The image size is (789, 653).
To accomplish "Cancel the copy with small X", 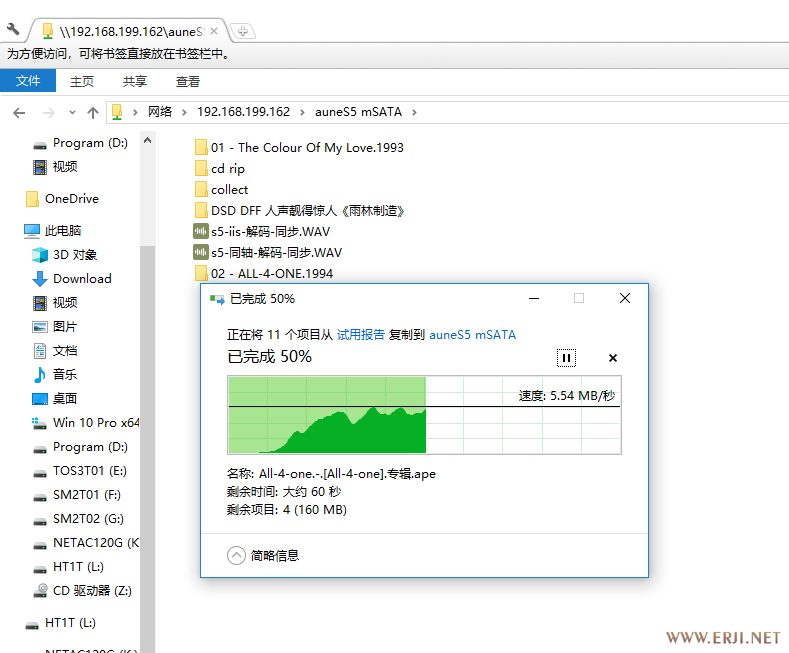I will tap(612, 358).
